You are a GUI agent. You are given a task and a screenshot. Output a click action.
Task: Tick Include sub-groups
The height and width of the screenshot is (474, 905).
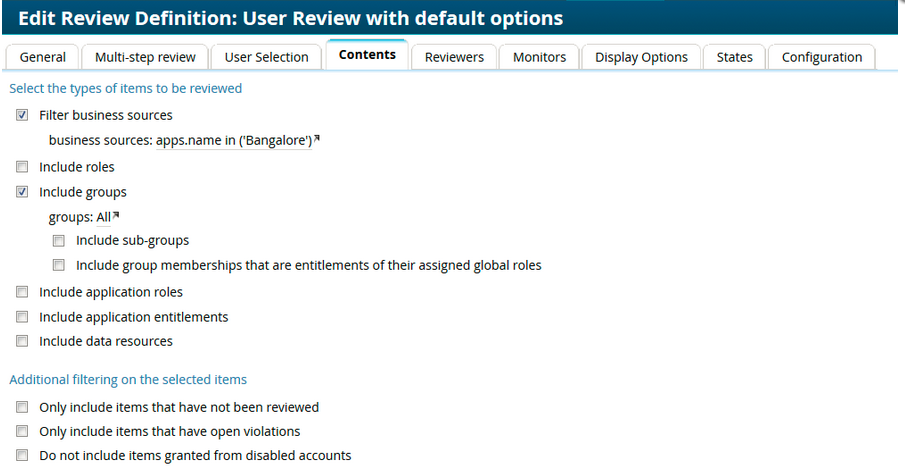pos(59,241)
